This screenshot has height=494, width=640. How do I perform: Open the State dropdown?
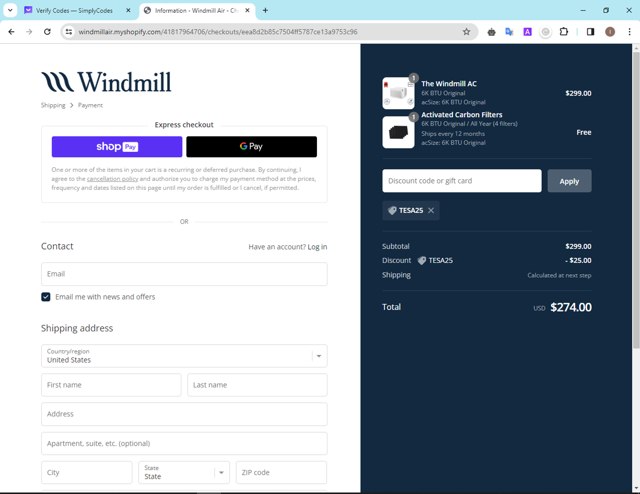coord(184,472)
